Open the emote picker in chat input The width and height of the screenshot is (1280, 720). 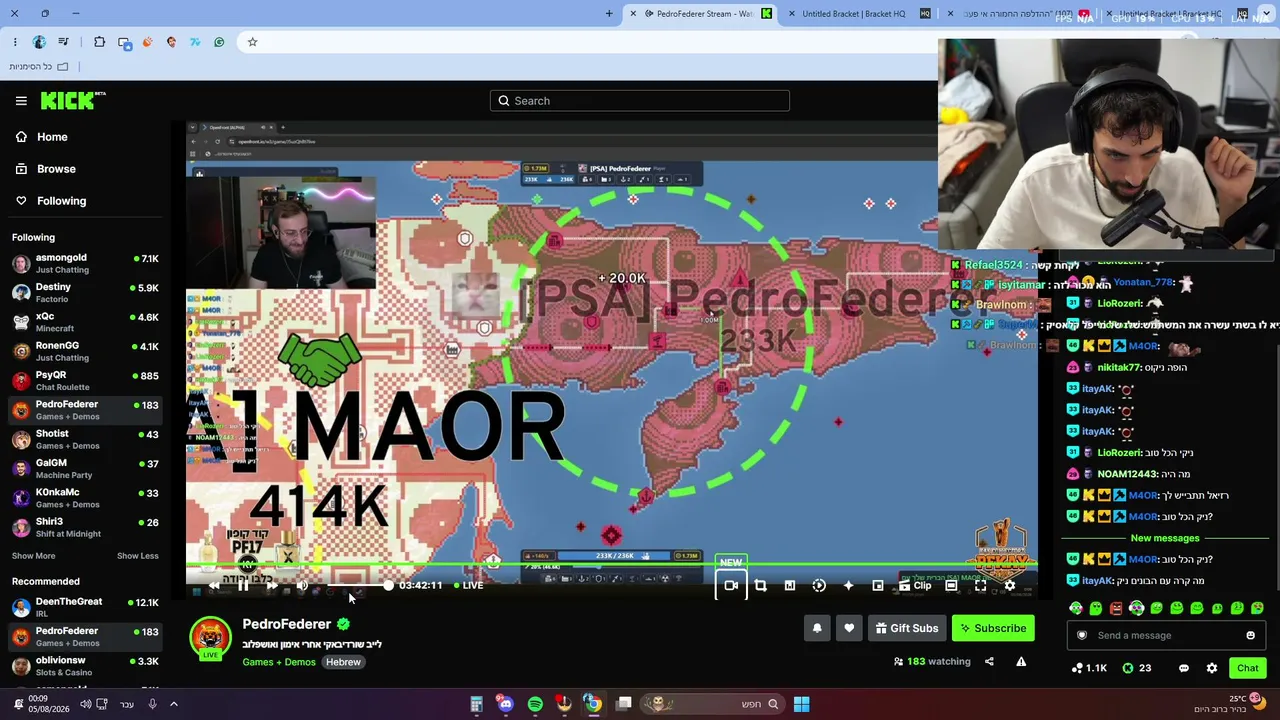pyautogui.click(x=1250, y=635)
